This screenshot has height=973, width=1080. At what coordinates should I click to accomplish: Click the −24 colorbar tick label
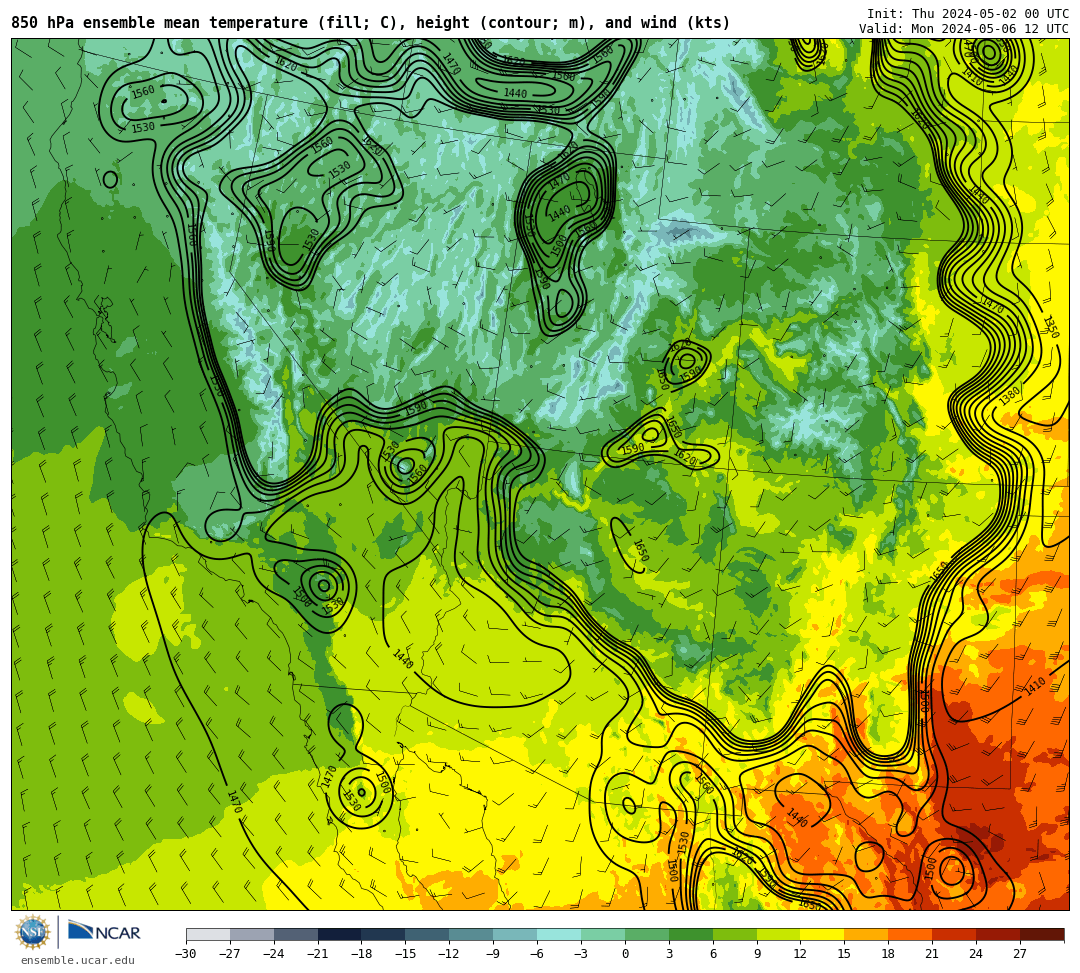(274, 954)
